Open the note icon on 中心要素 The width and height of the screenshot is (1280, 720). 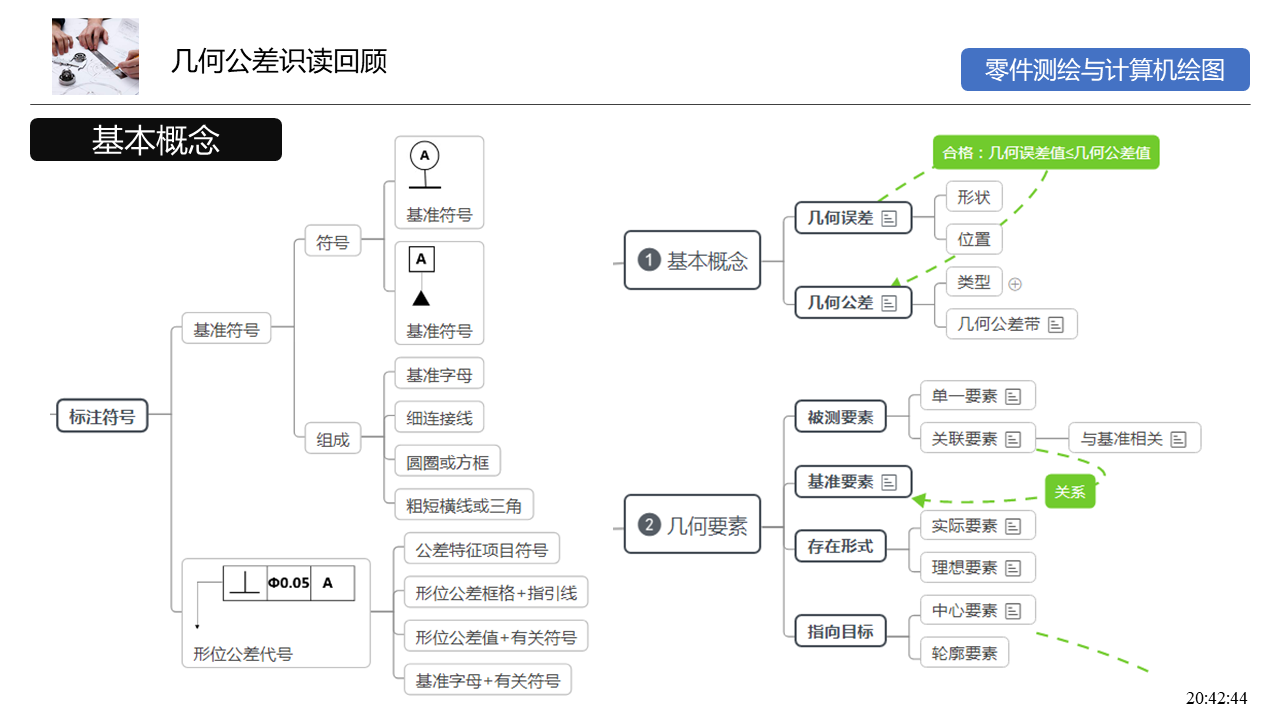(1013, 610)
